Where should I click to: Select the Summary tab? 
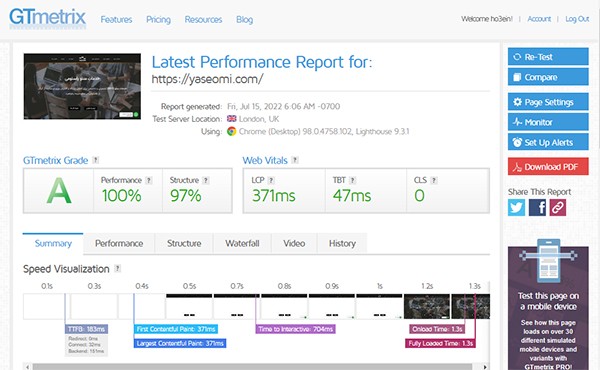53,243
